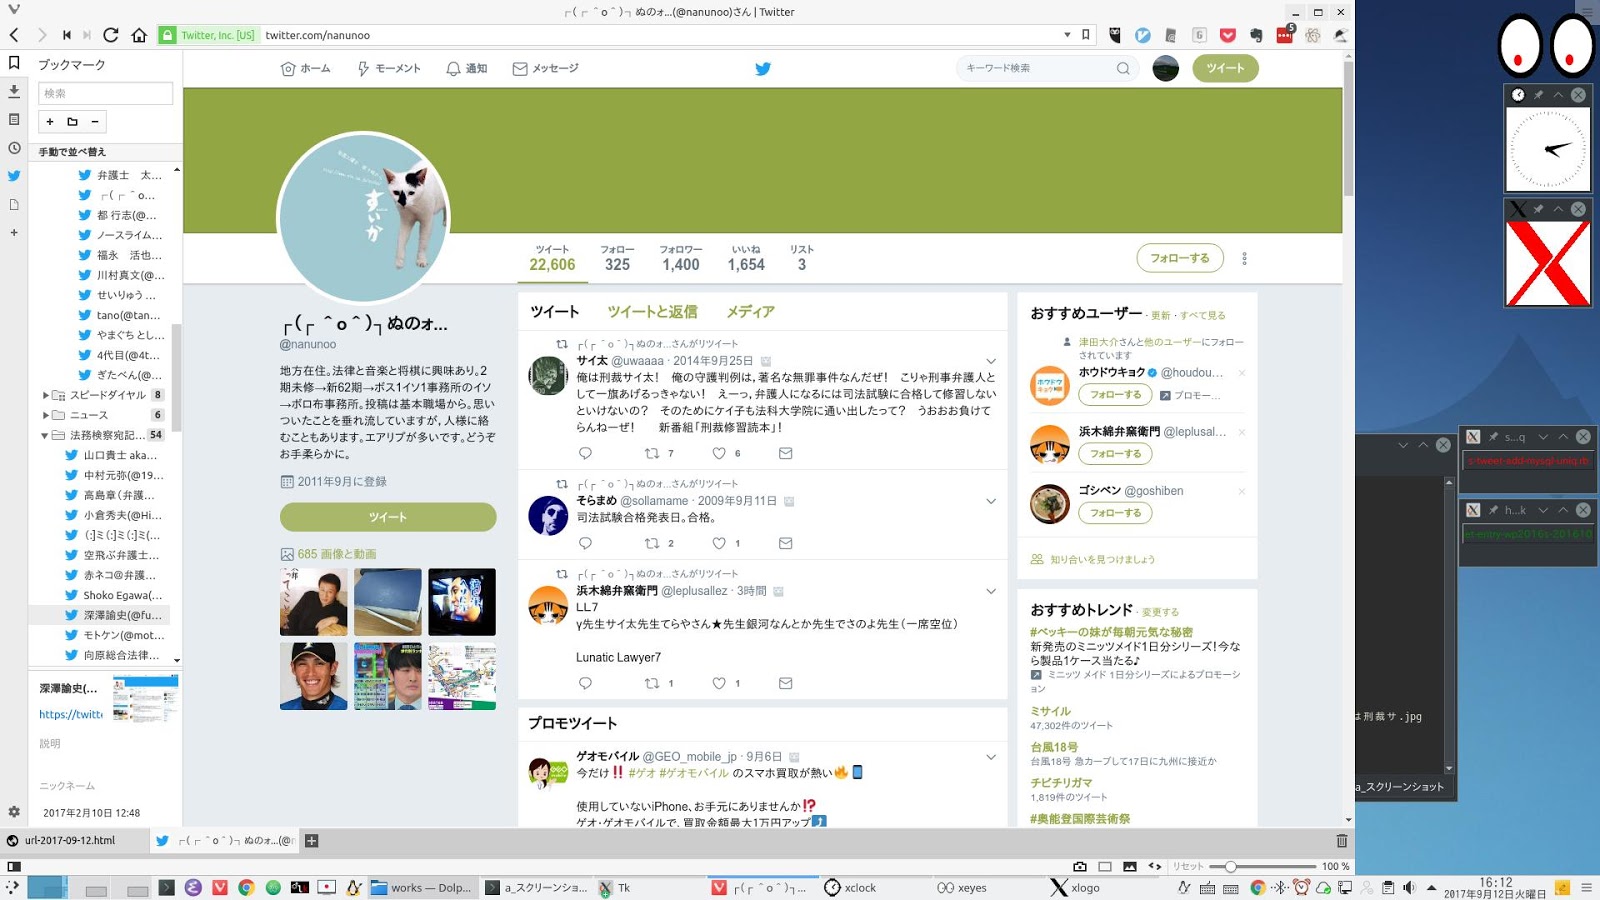The height and width of the screenshot is (900, 1600).
Task: Open the 685 画像と動画 link
Action: [337, 554]
